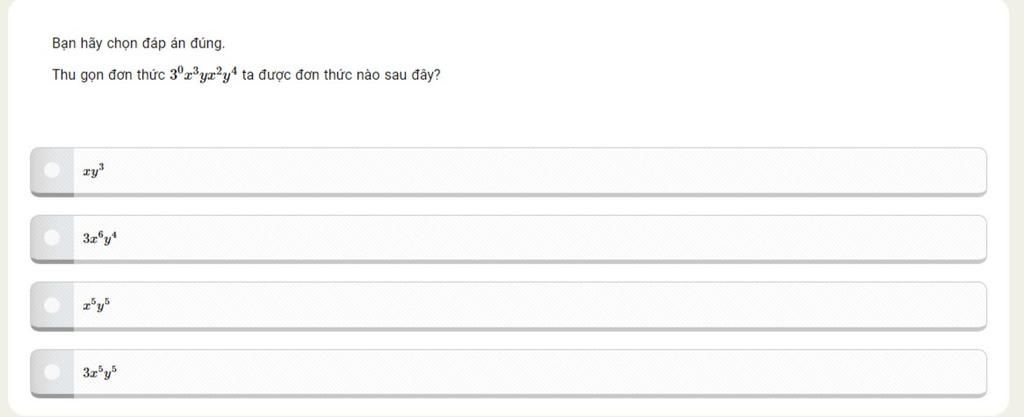Click the 3x⁵y⁵ answer formula text
The height and width of the screenshot is (417, 1024).
point(100,372)
